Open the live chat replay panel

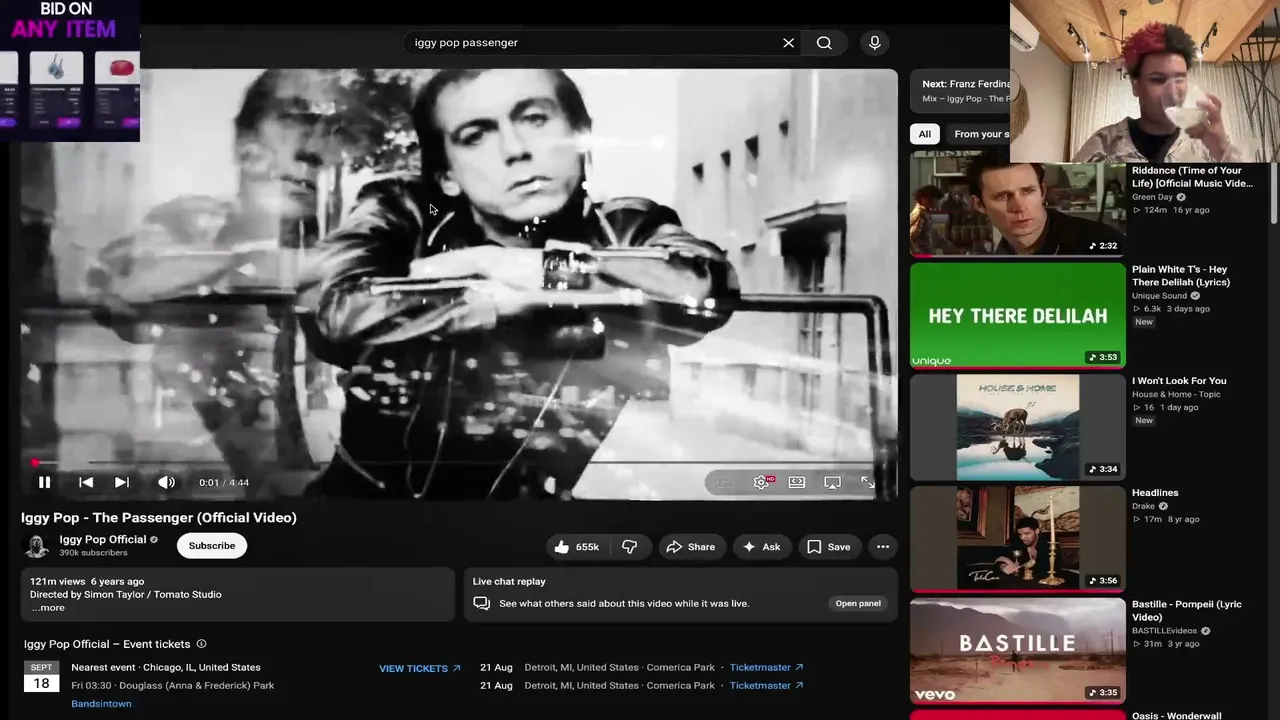click(x=858, y=603)
